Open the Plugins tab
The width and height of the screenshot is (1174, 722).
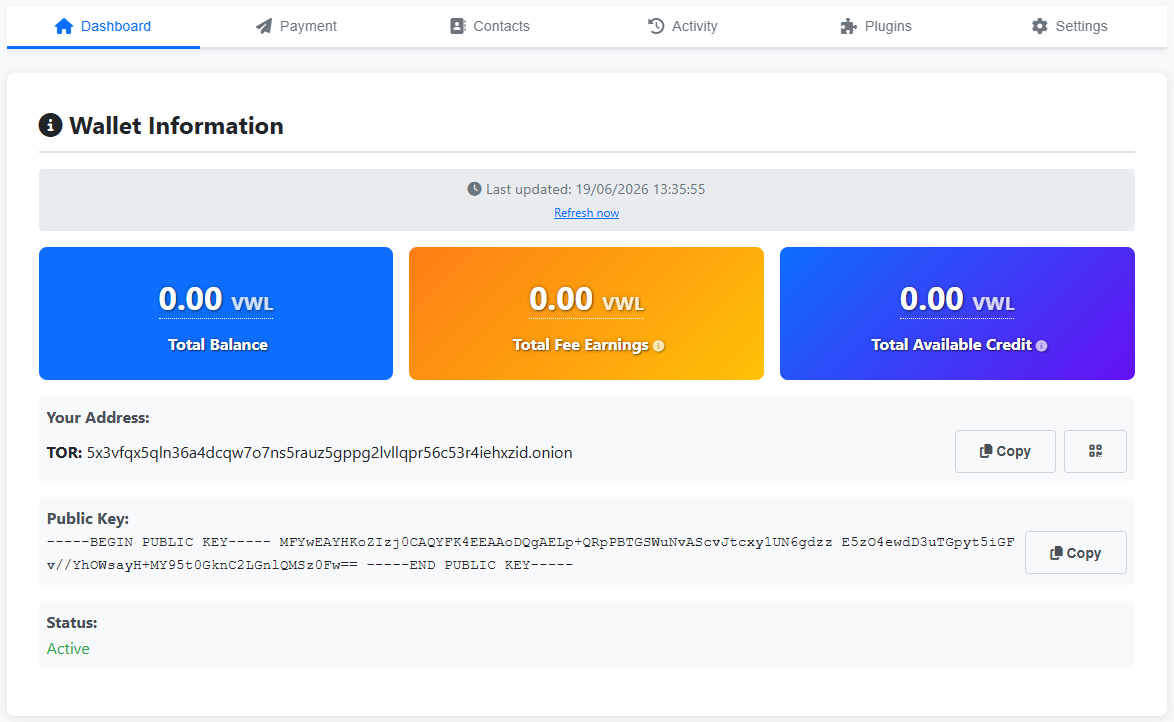[876, 26]
